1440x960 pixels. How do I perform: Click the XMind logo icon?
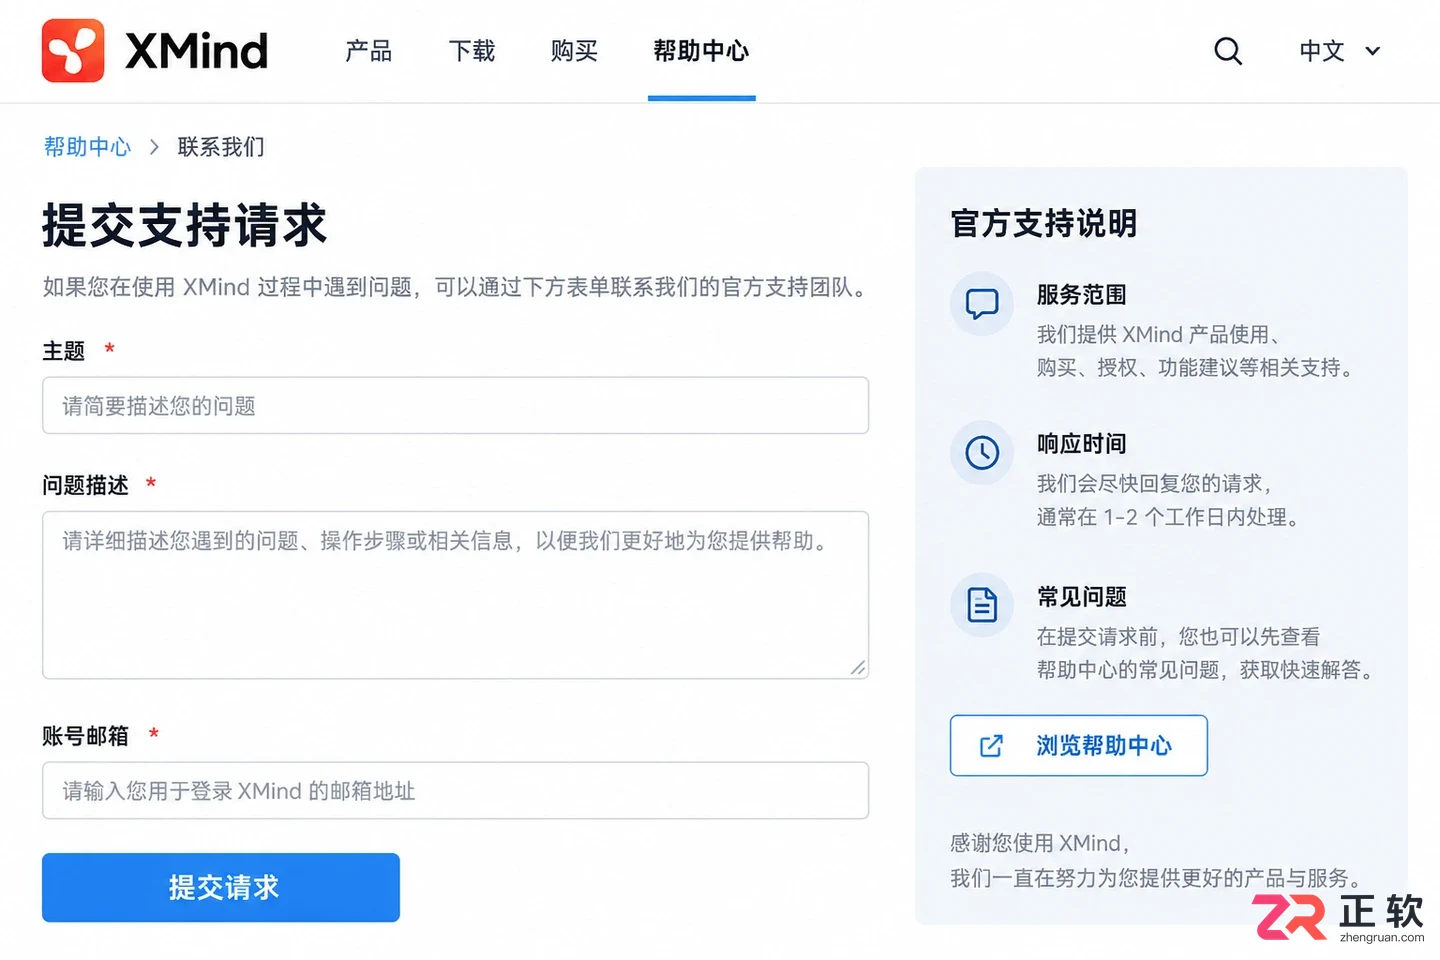point(73,50)
